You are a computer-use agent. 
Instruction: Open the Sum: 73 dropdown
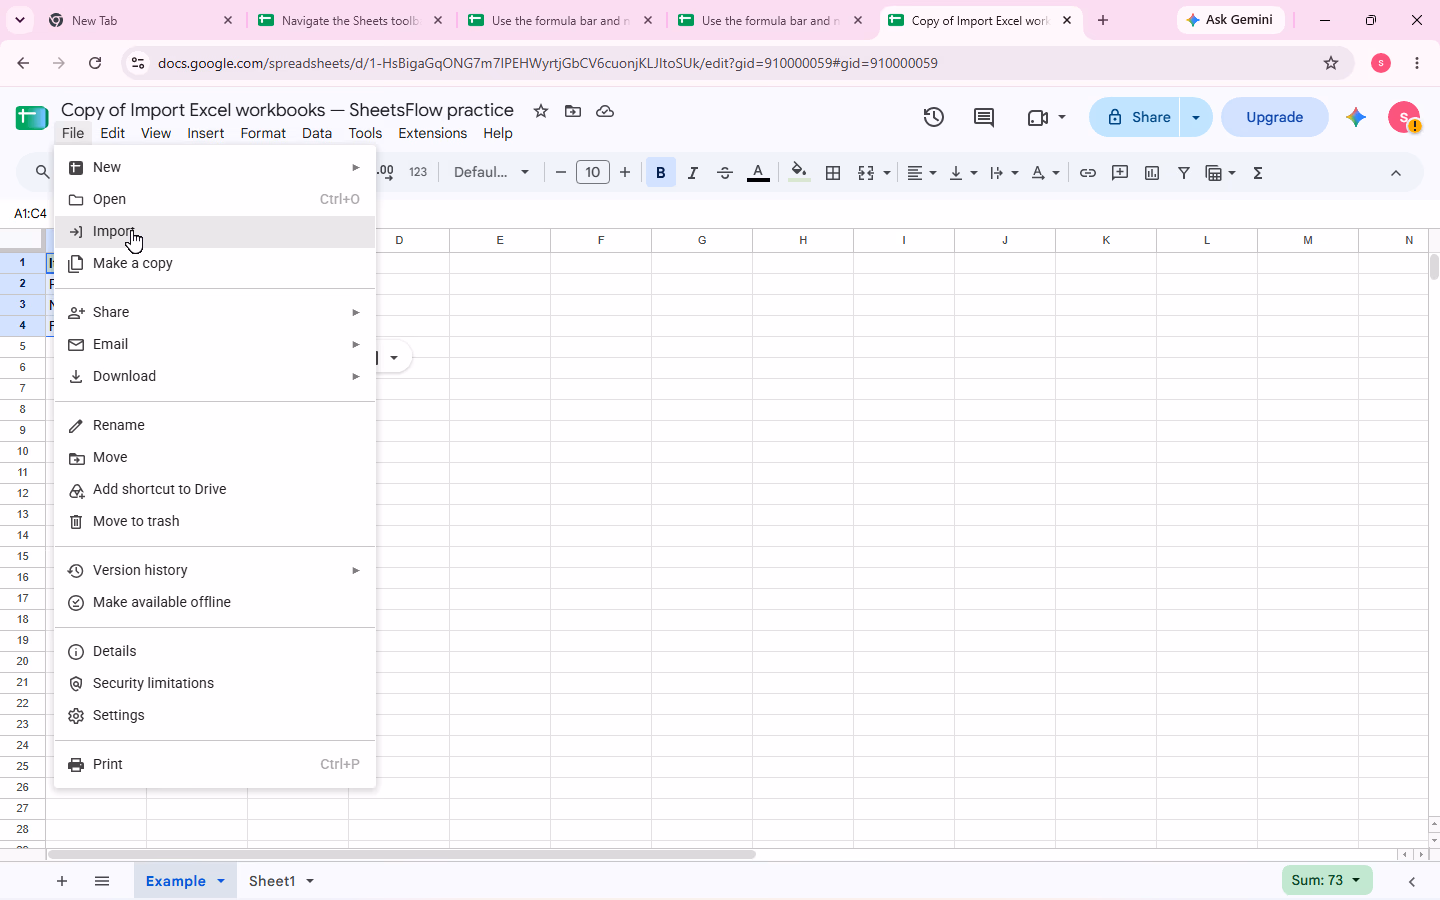coord(1327,880)
